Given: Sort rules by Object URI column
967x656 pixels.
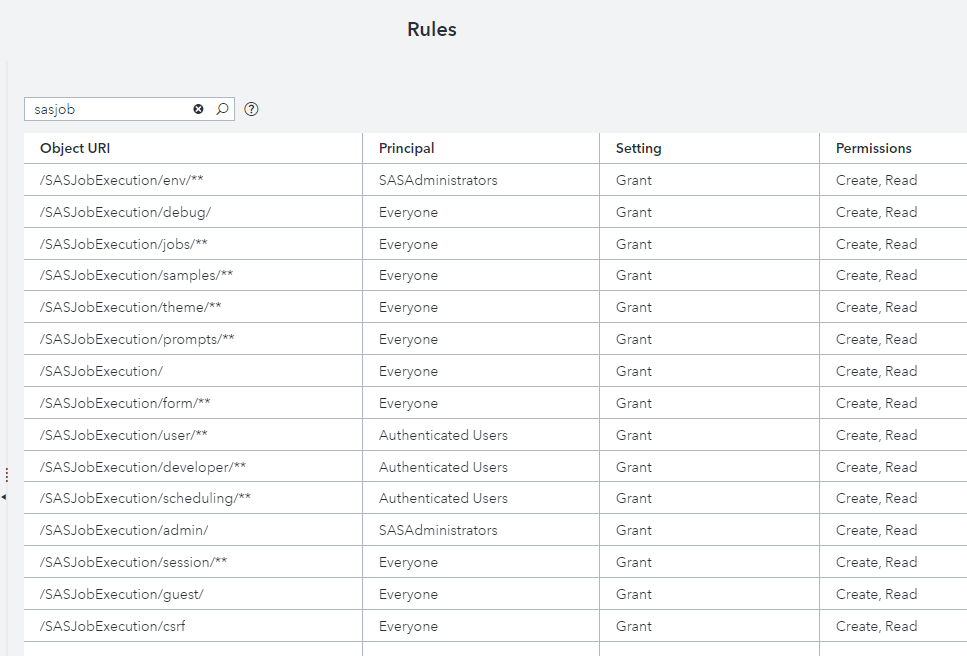Looking at the screenshot, I should tap(73, 148).
